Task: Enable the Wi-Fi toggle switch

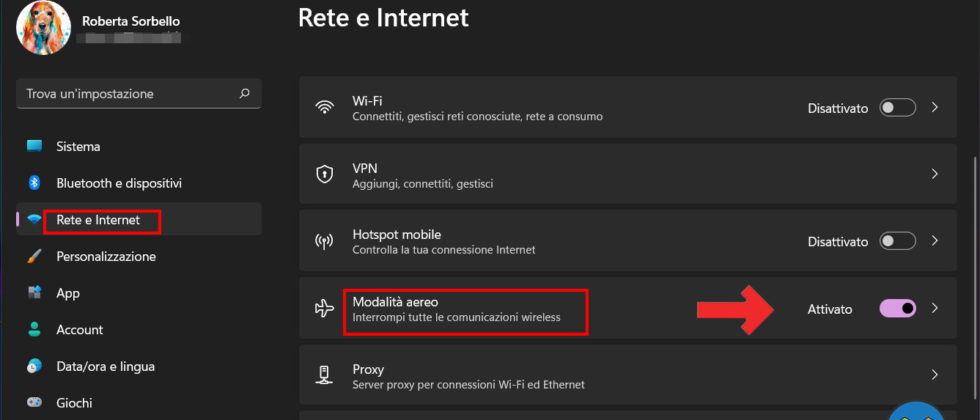Action: point(897,108)
